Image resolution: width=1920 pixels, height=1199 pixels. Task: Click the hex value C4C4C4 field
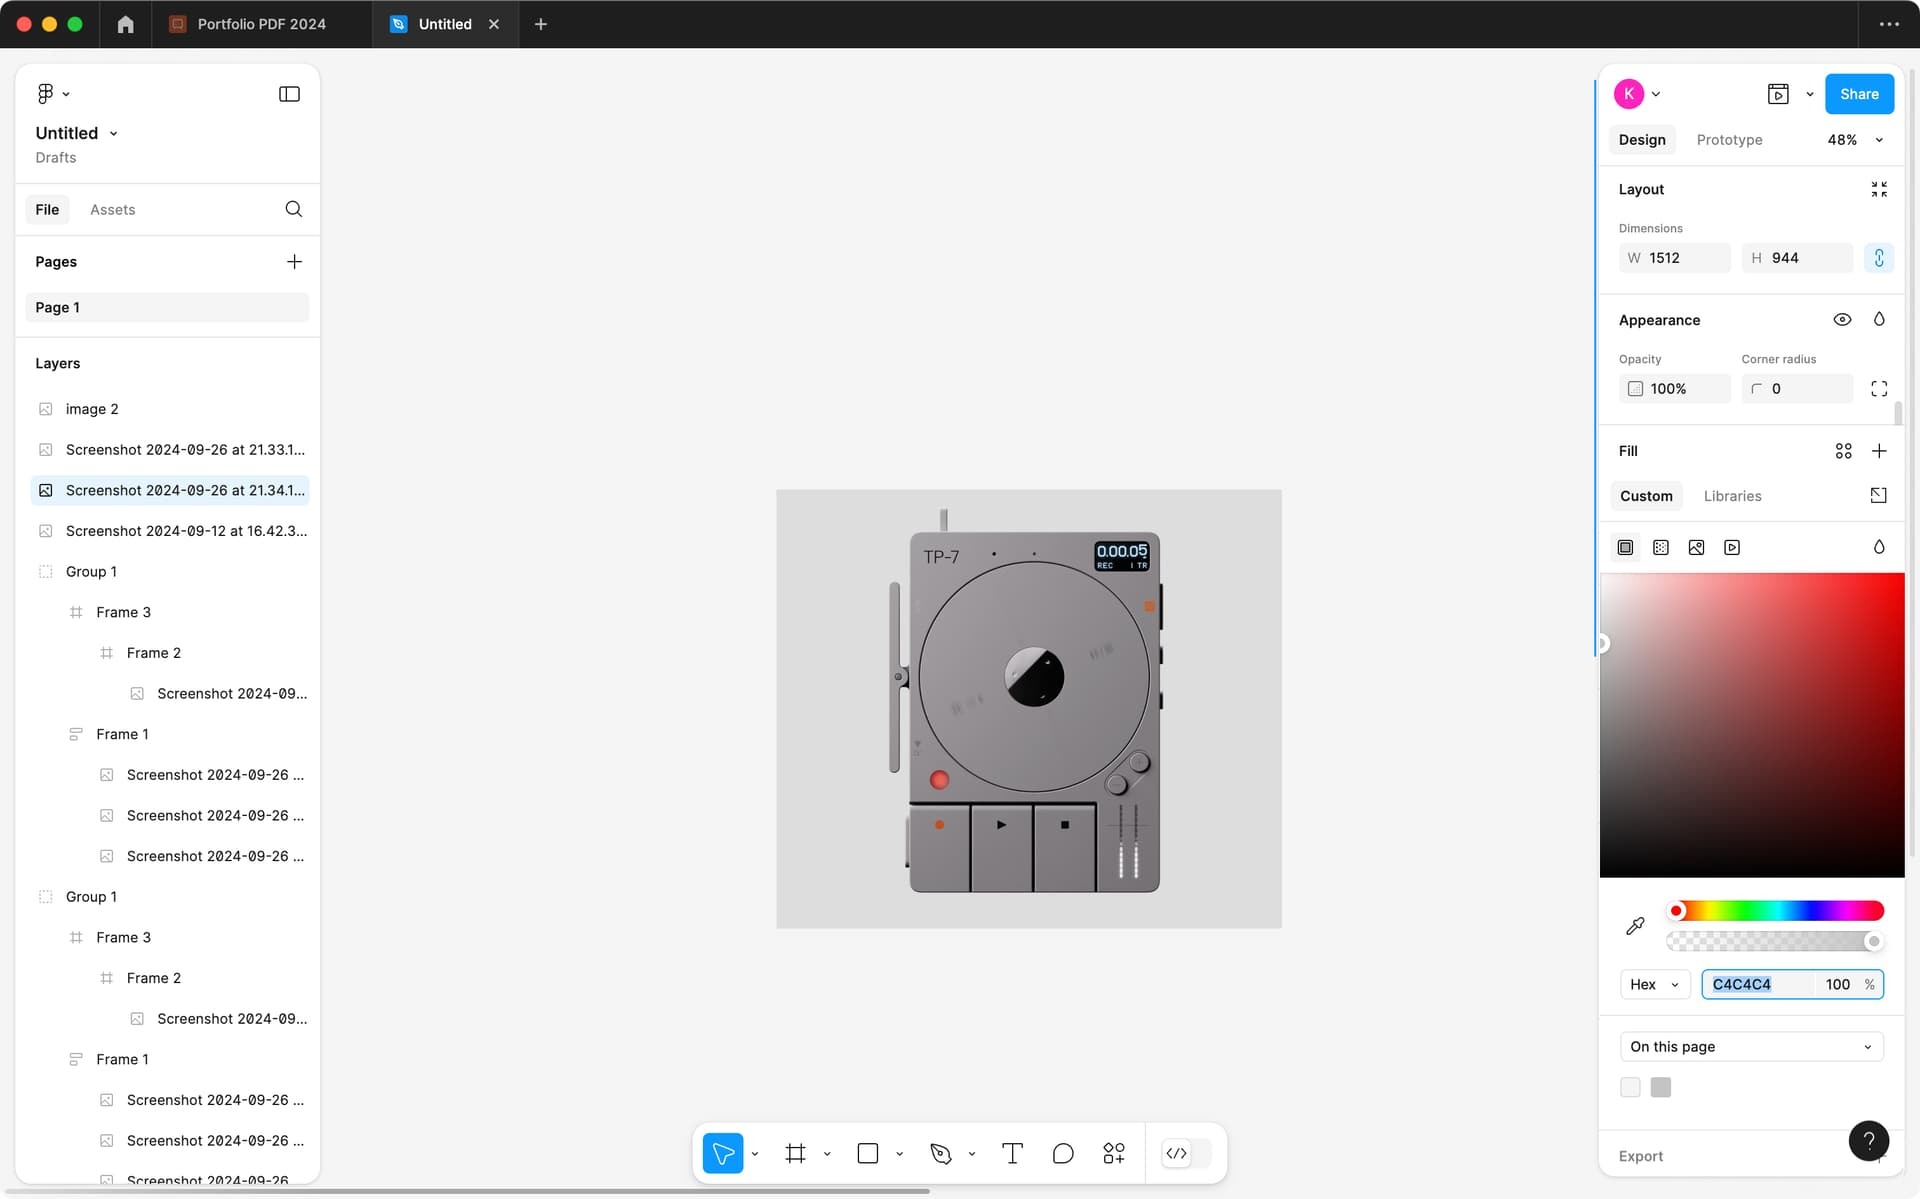pyautogui.click(x=1760, y=984)
